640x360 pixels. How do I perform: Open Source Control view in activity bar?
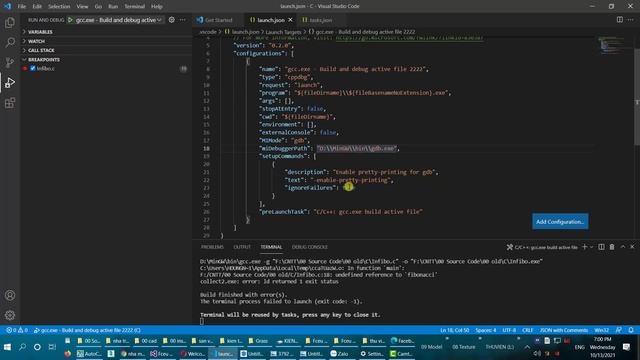point(10,62)
